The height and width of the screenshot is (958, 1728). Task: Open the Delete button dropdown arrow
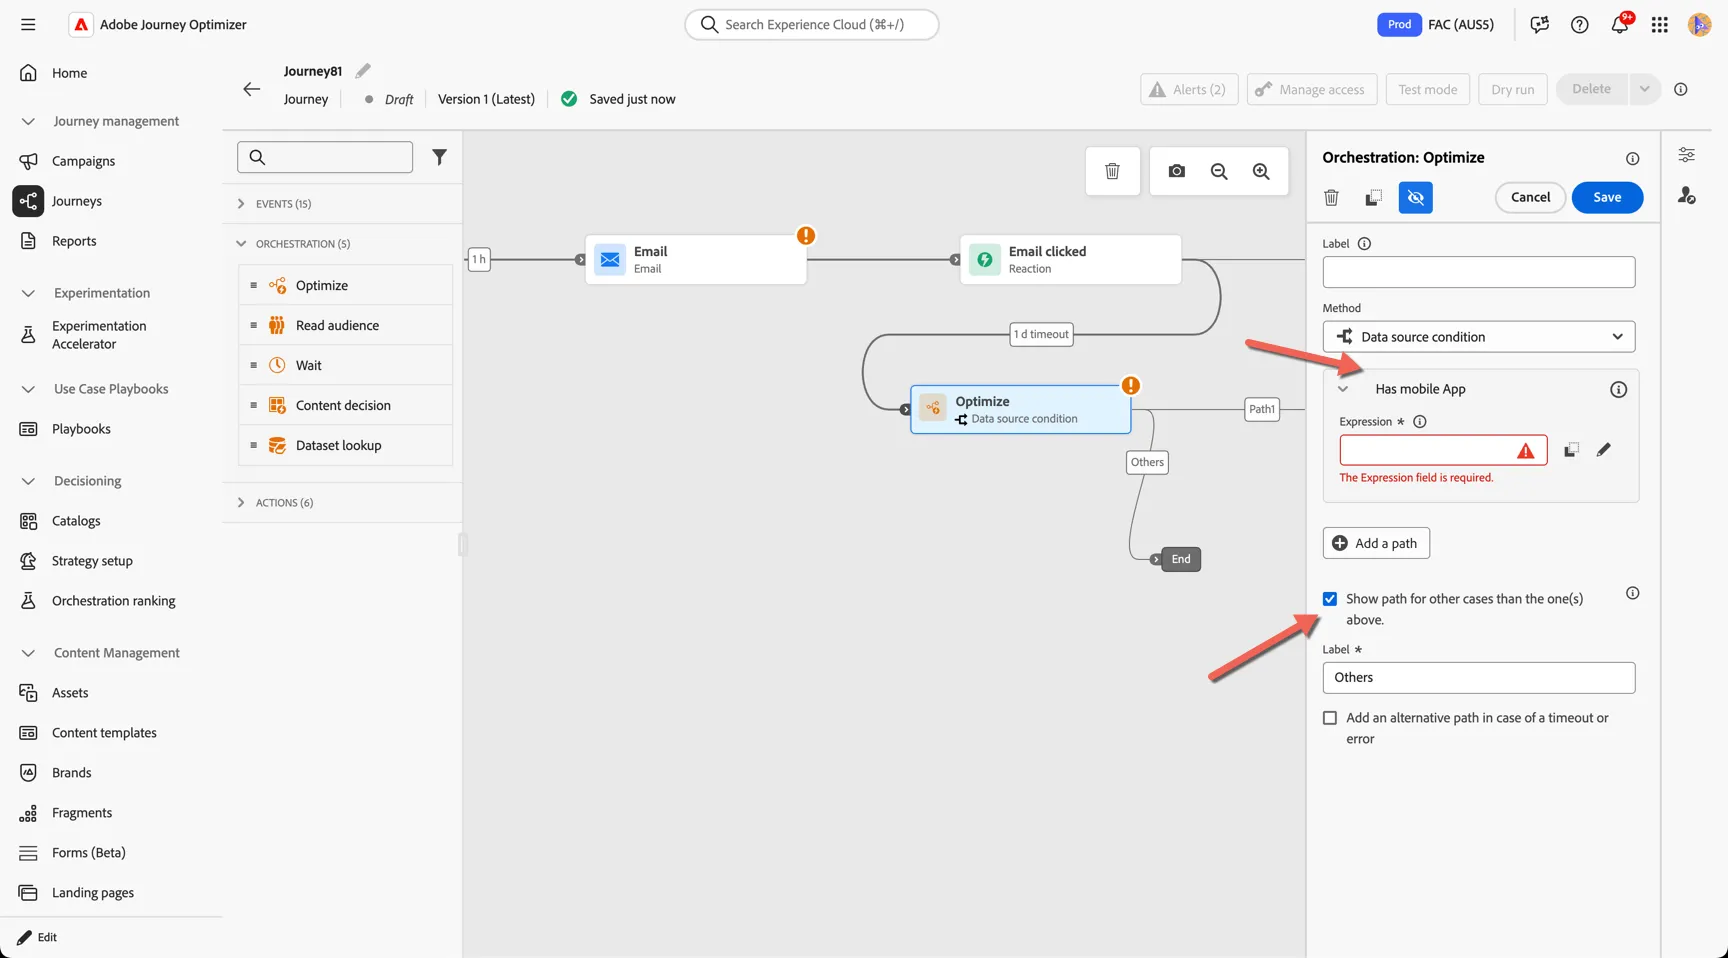tap(1644, 89)
